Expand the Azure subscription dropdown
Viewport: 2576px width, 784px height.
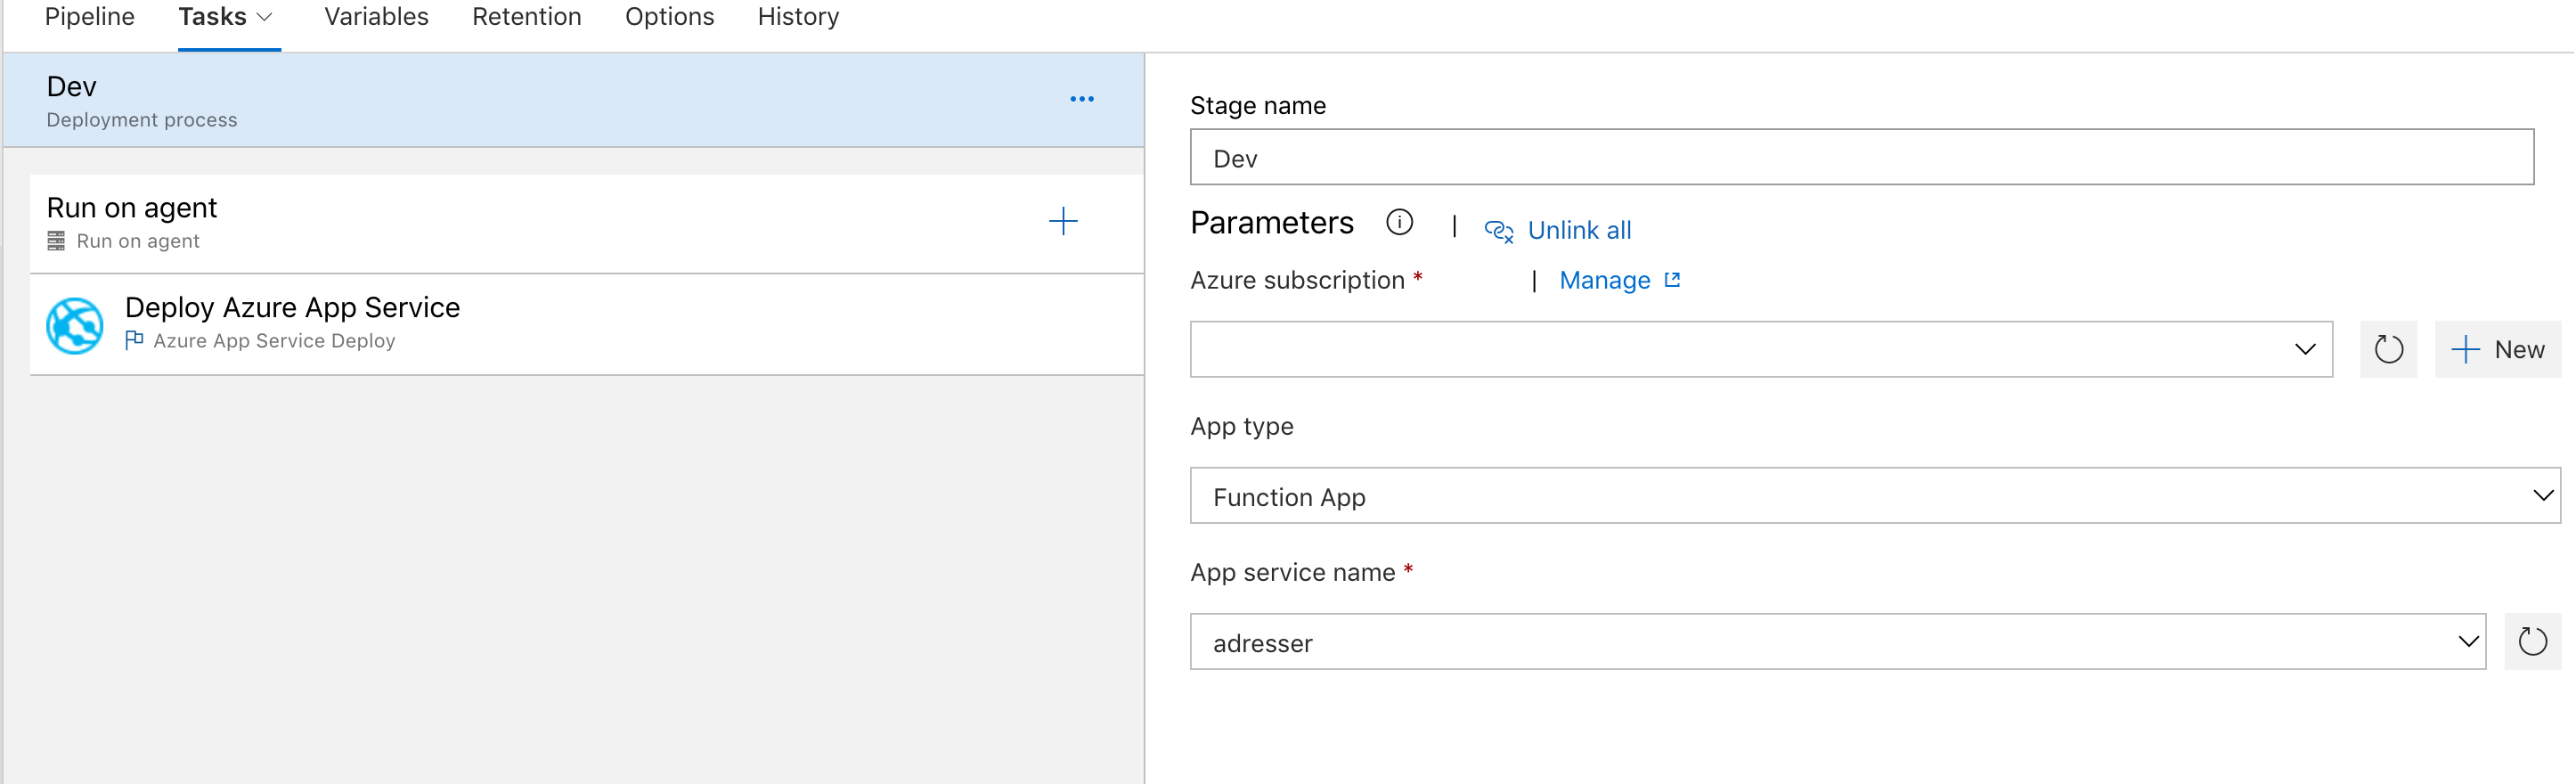[x=2305, y=349]
